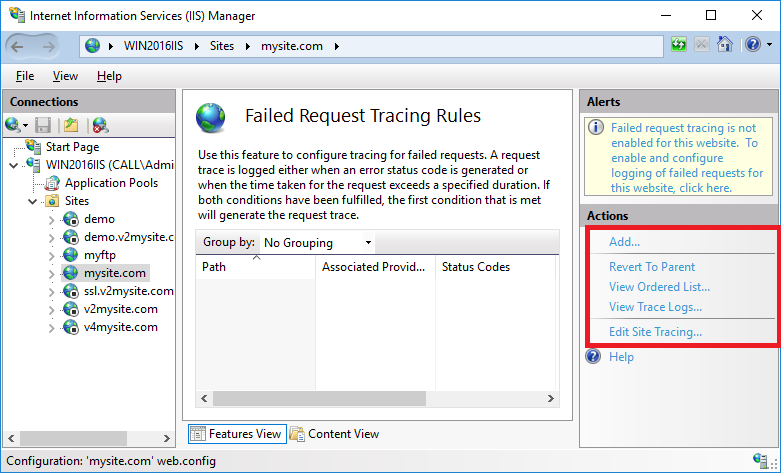
Task: Collapse the Sites node
Action: (x=33, y=201)
